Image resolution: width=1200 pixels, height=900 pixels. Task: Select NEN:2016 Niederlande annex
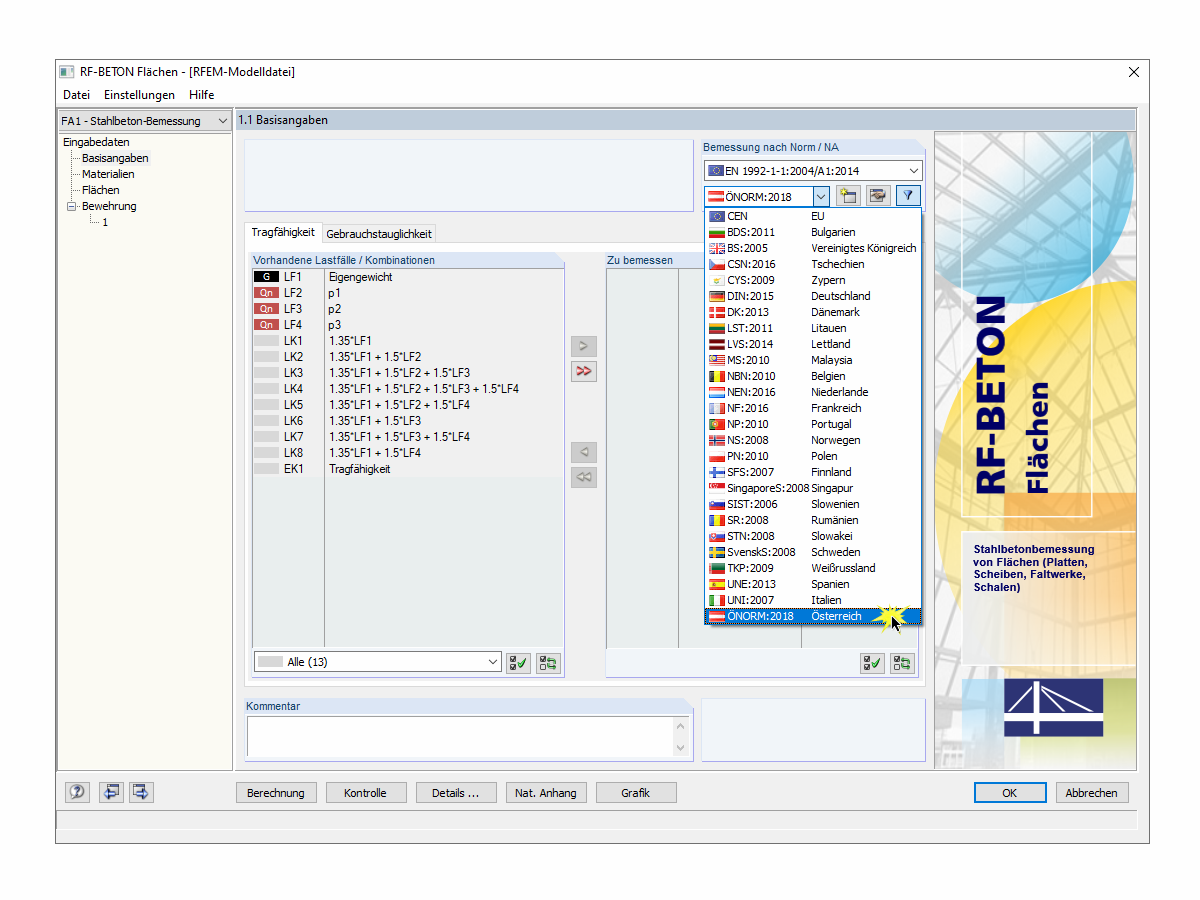[x=813, y=392]
